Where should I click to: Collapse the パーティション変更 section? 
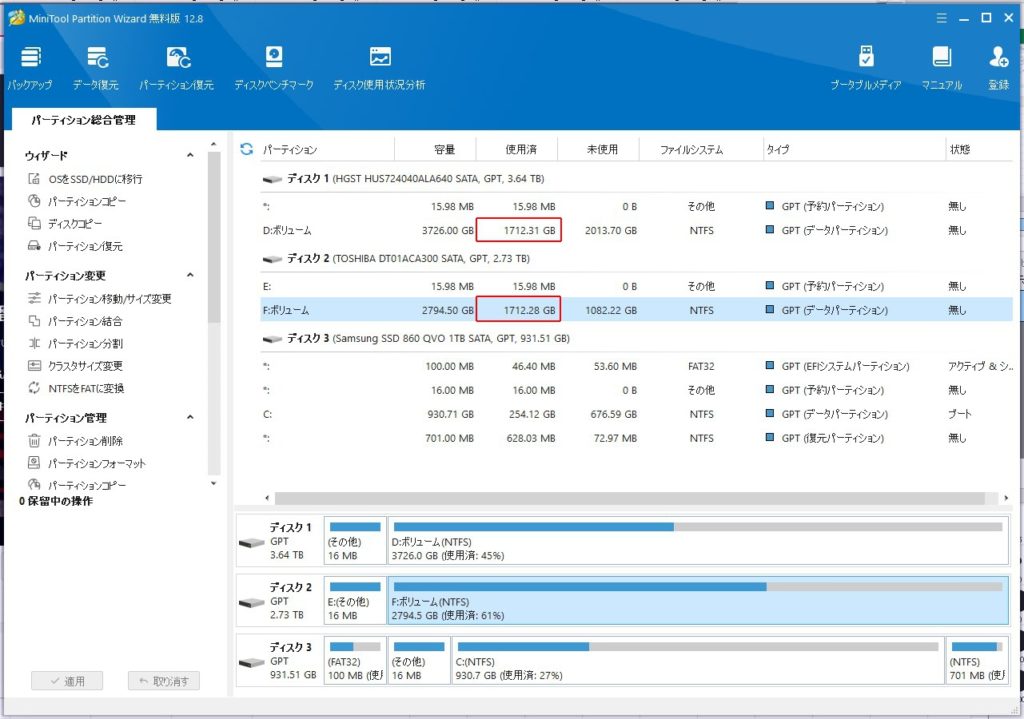[x=190, y=276]
